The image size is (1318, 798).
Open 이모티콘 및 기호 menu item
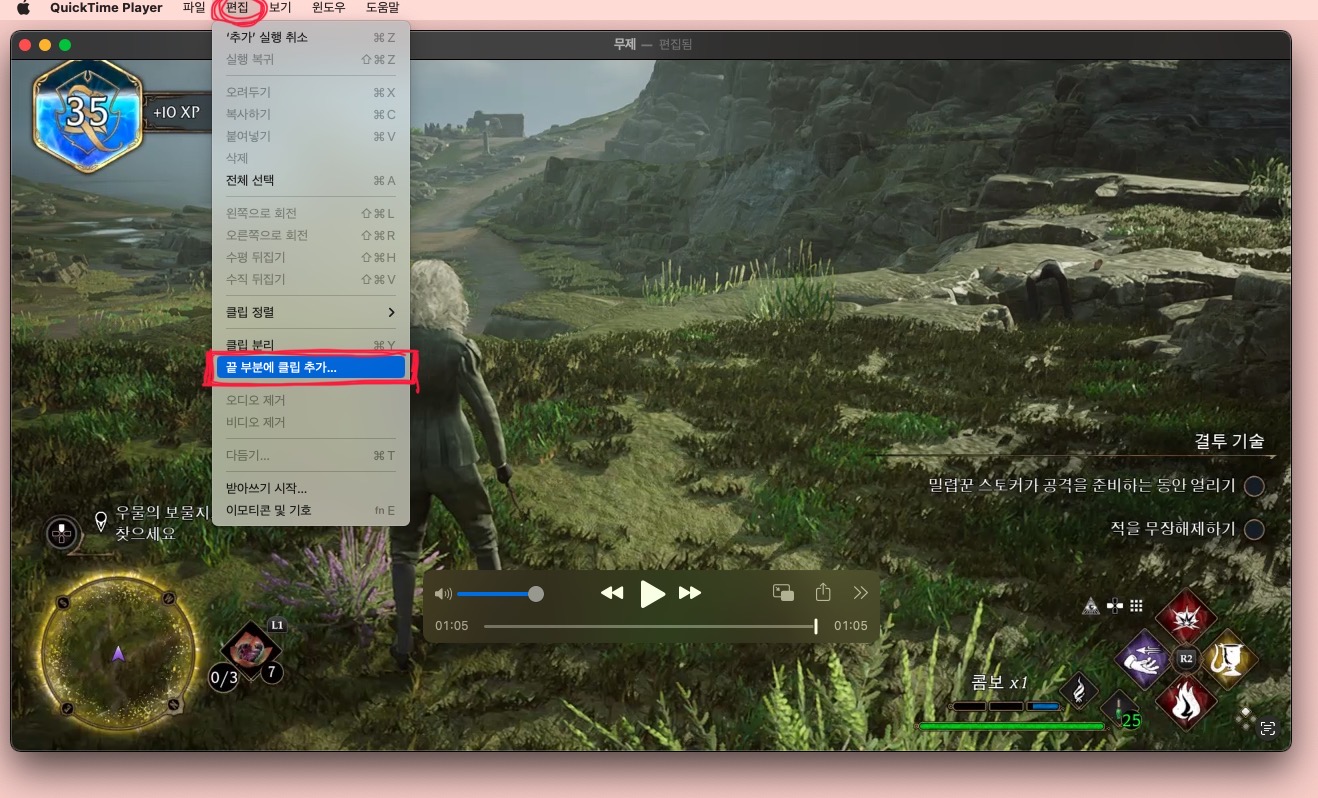[x=311, y=510]
